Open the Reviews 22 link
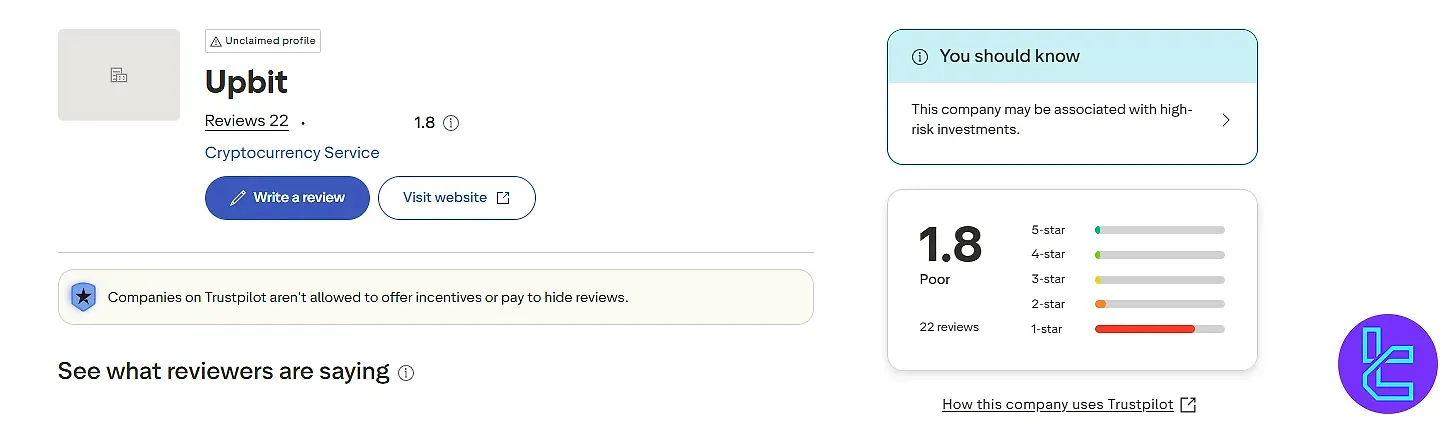 [x=246, y=121]
